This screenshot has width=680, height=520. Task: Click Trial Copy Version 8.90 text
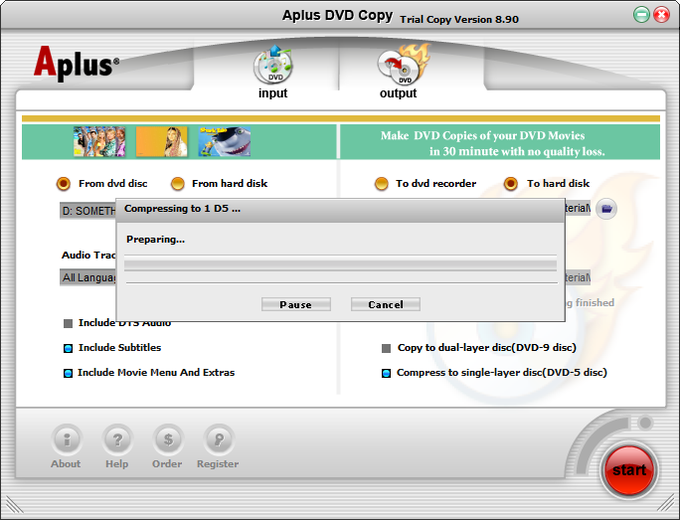[459, 20]
